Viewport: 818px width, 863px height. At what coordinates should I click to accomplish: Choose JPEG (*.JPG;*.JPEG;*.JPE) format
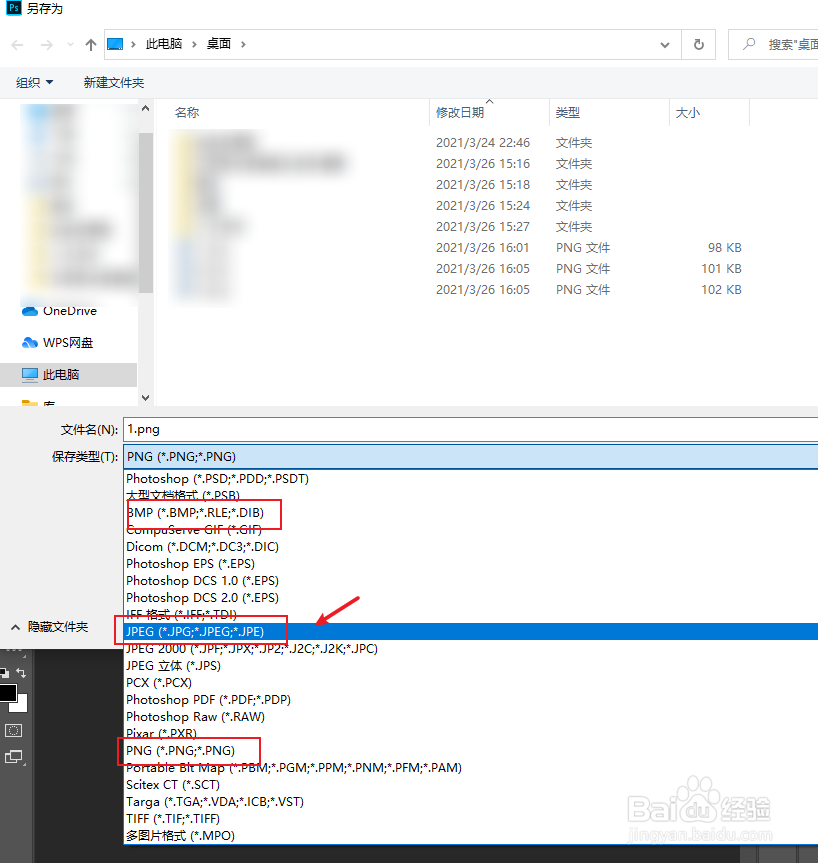pyautogui.click(x=471, y=632)
